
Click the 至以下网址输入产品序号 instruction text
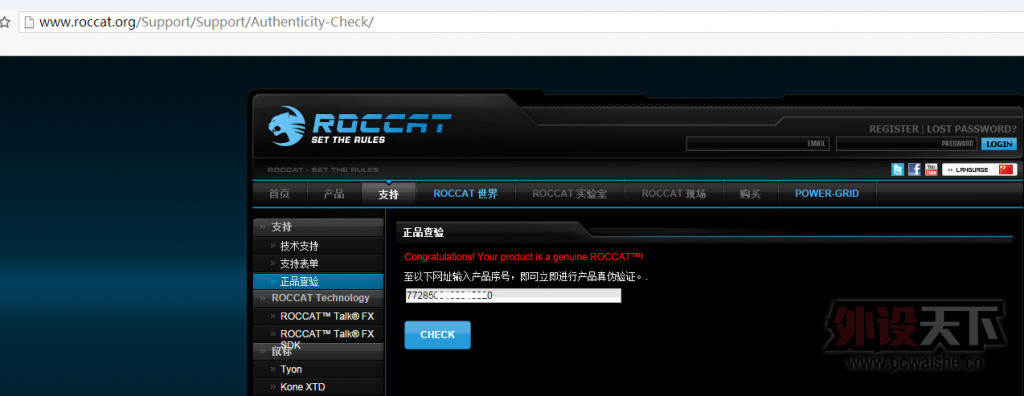pyautogui.click(x=526, y=277)
